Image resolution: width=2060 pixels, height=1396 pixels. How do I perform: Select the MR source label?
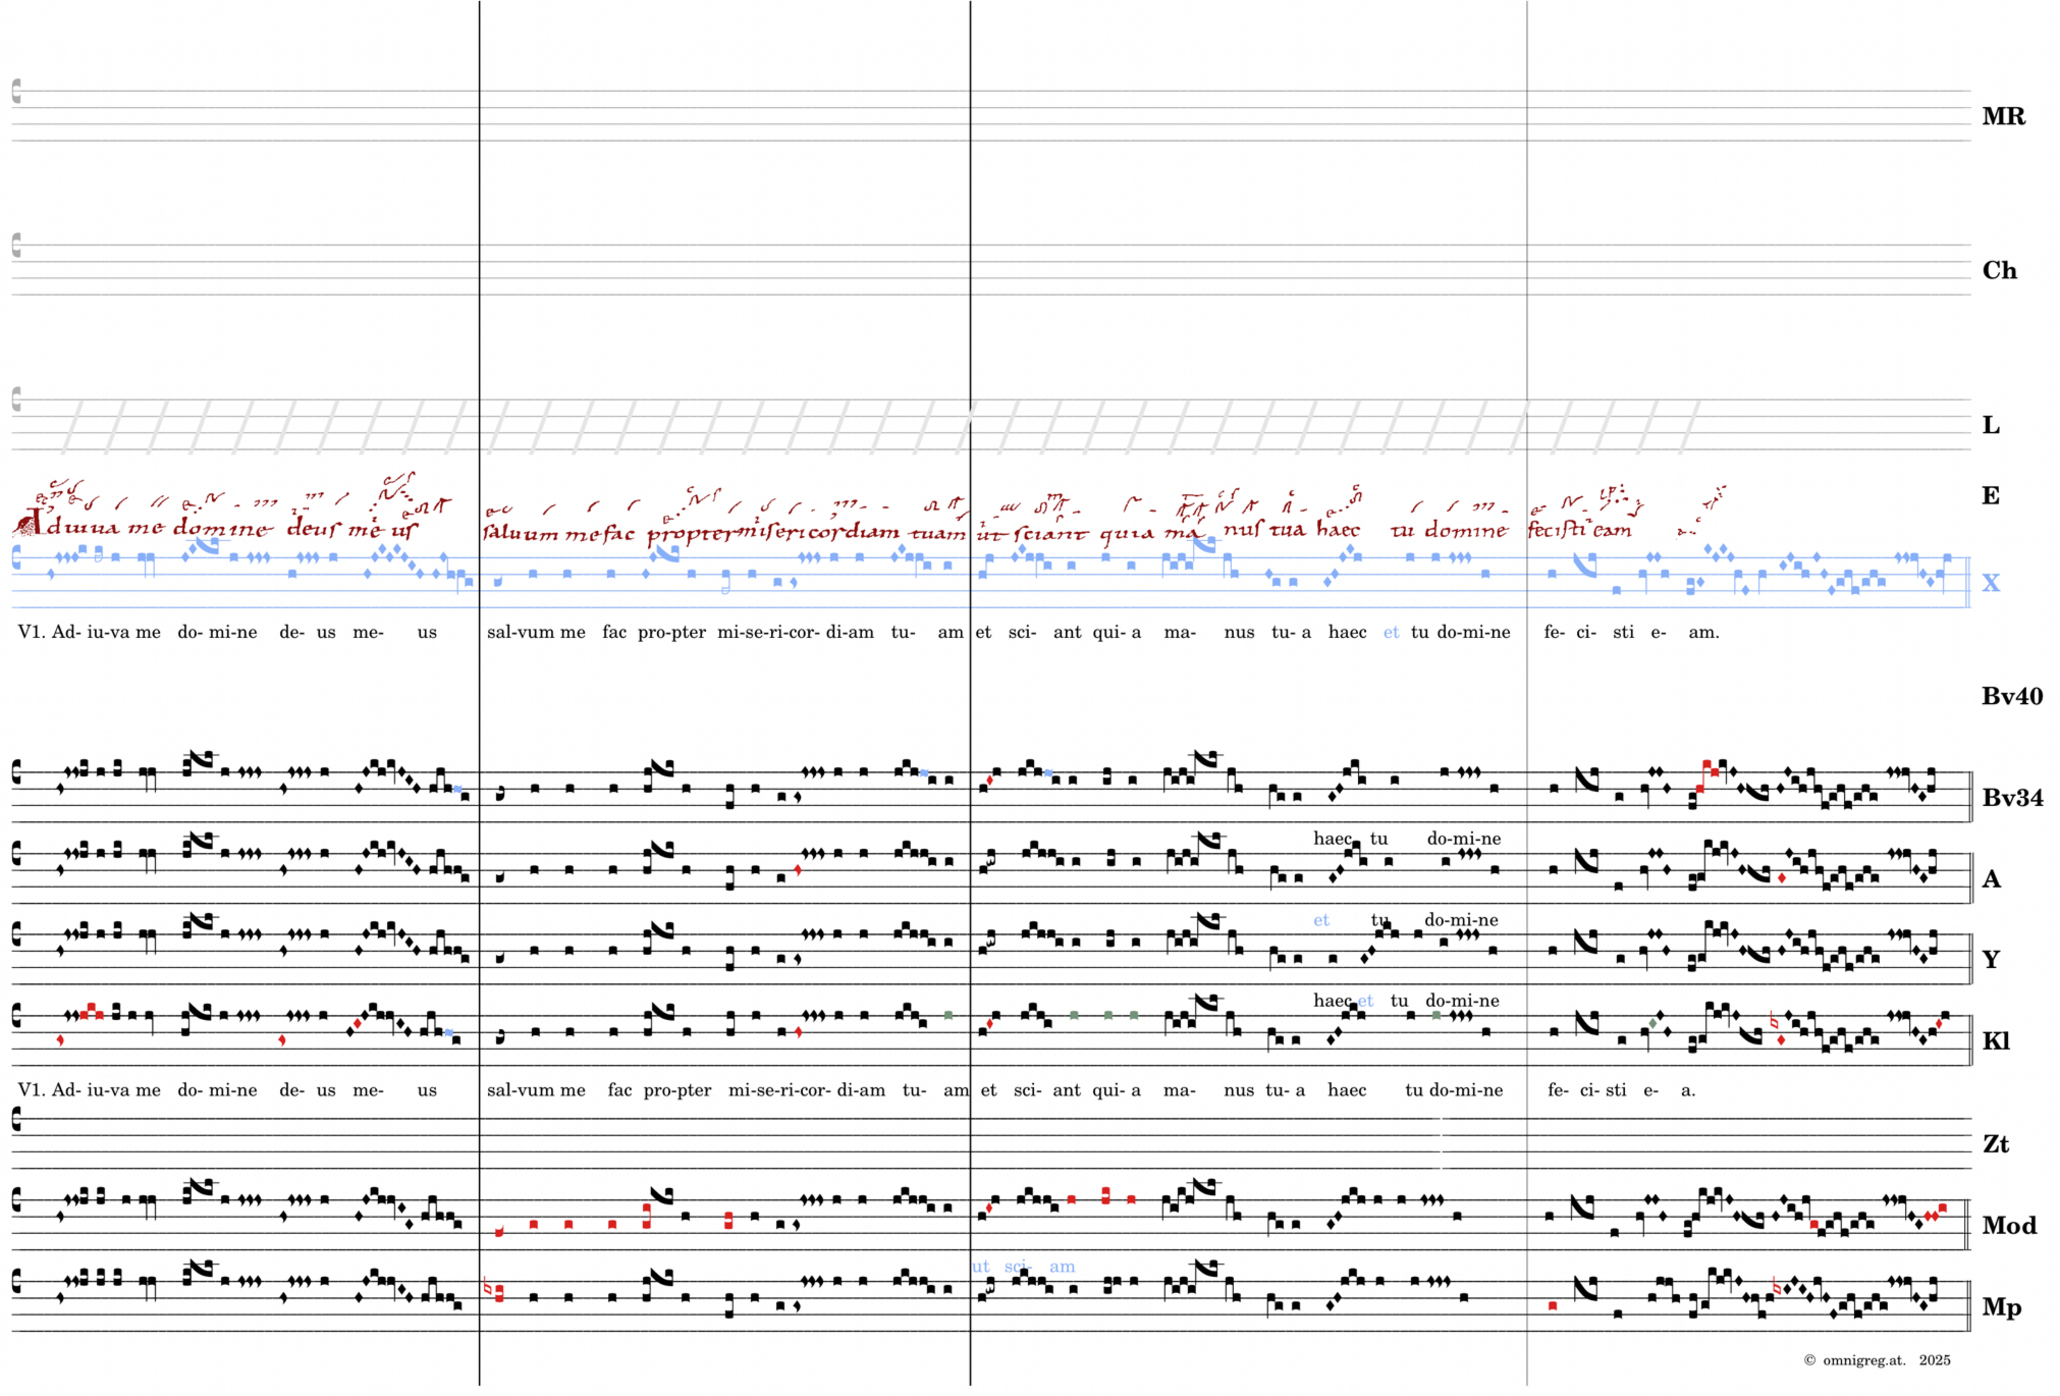[2003, 117]
